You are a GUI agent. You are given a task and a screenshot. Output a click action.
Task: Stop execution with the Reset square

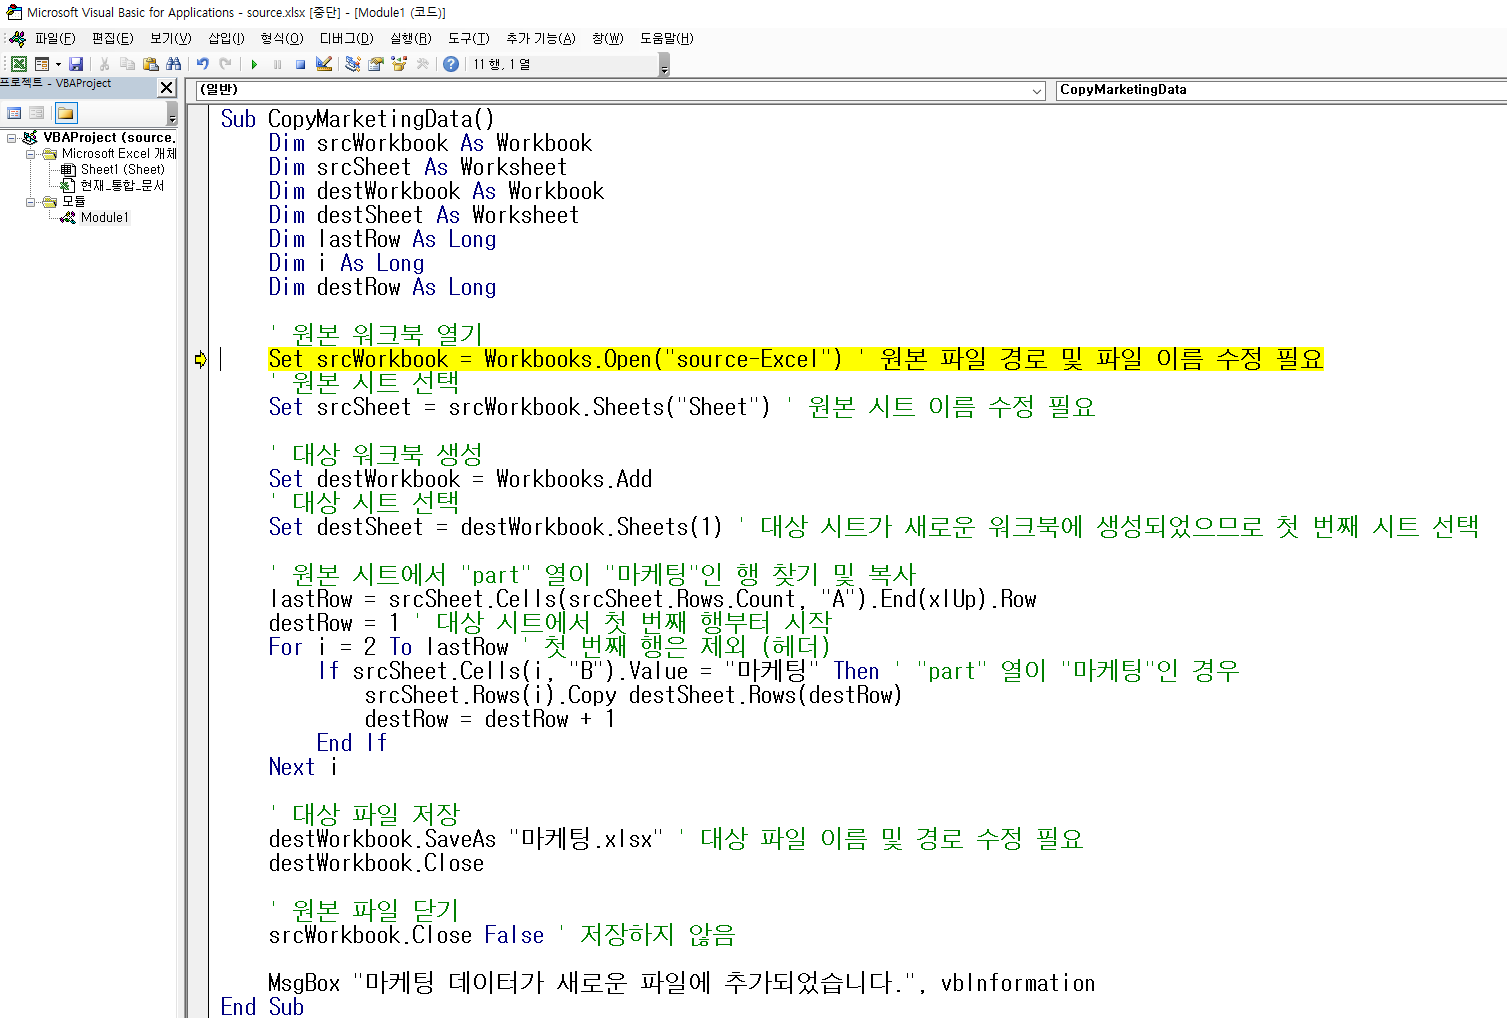[300, 64]
